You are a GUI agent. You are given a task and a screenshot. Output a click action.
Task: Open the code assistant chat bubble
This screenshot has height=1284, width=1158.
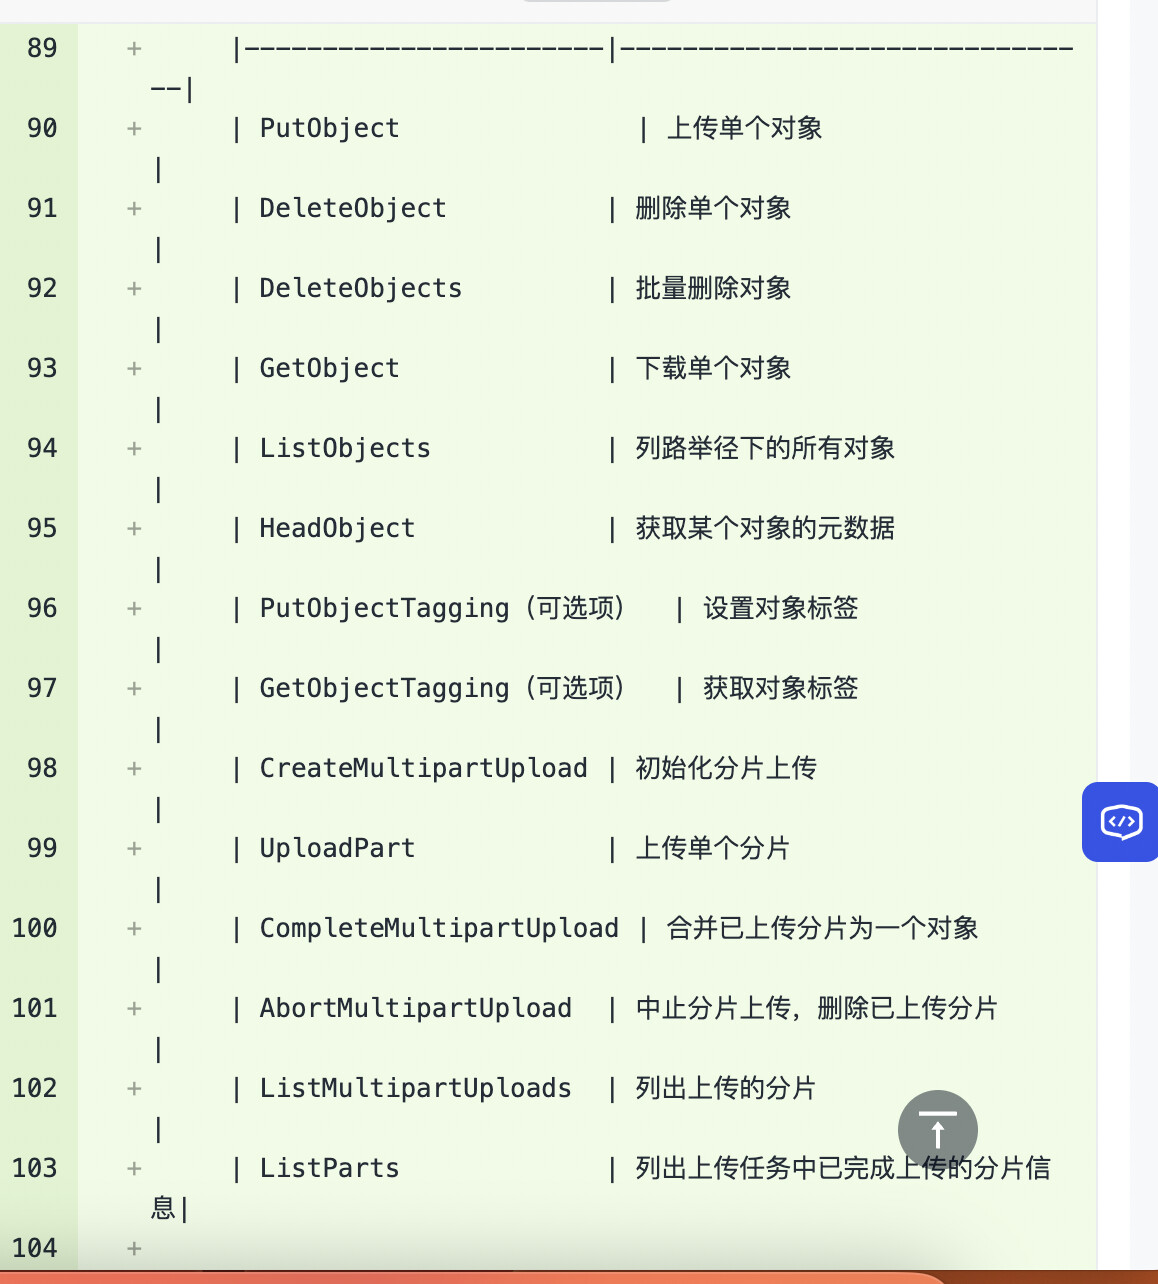pyautogui.click(x=1119, y=822)
